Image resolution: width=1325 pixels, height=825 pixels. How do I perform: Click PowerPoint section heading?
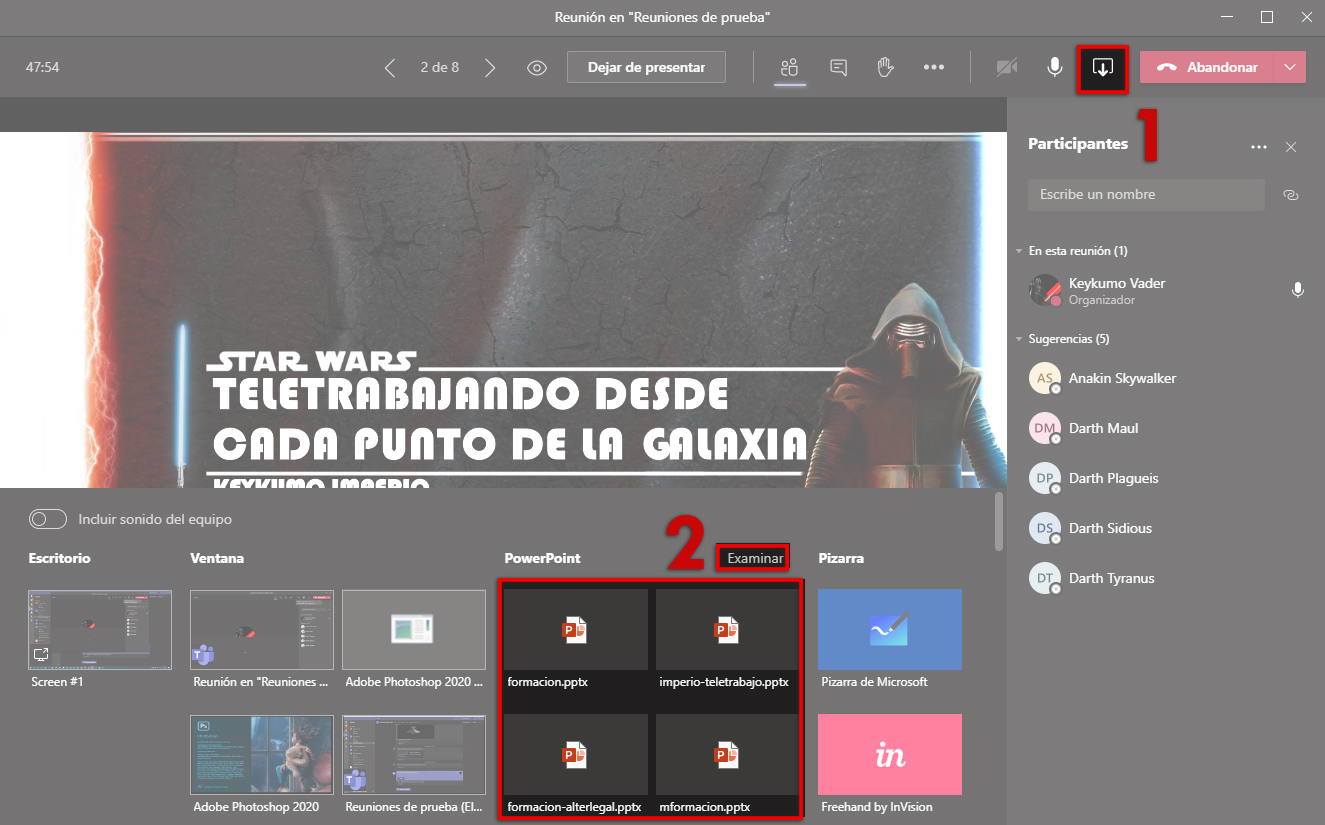coord(542,558)
